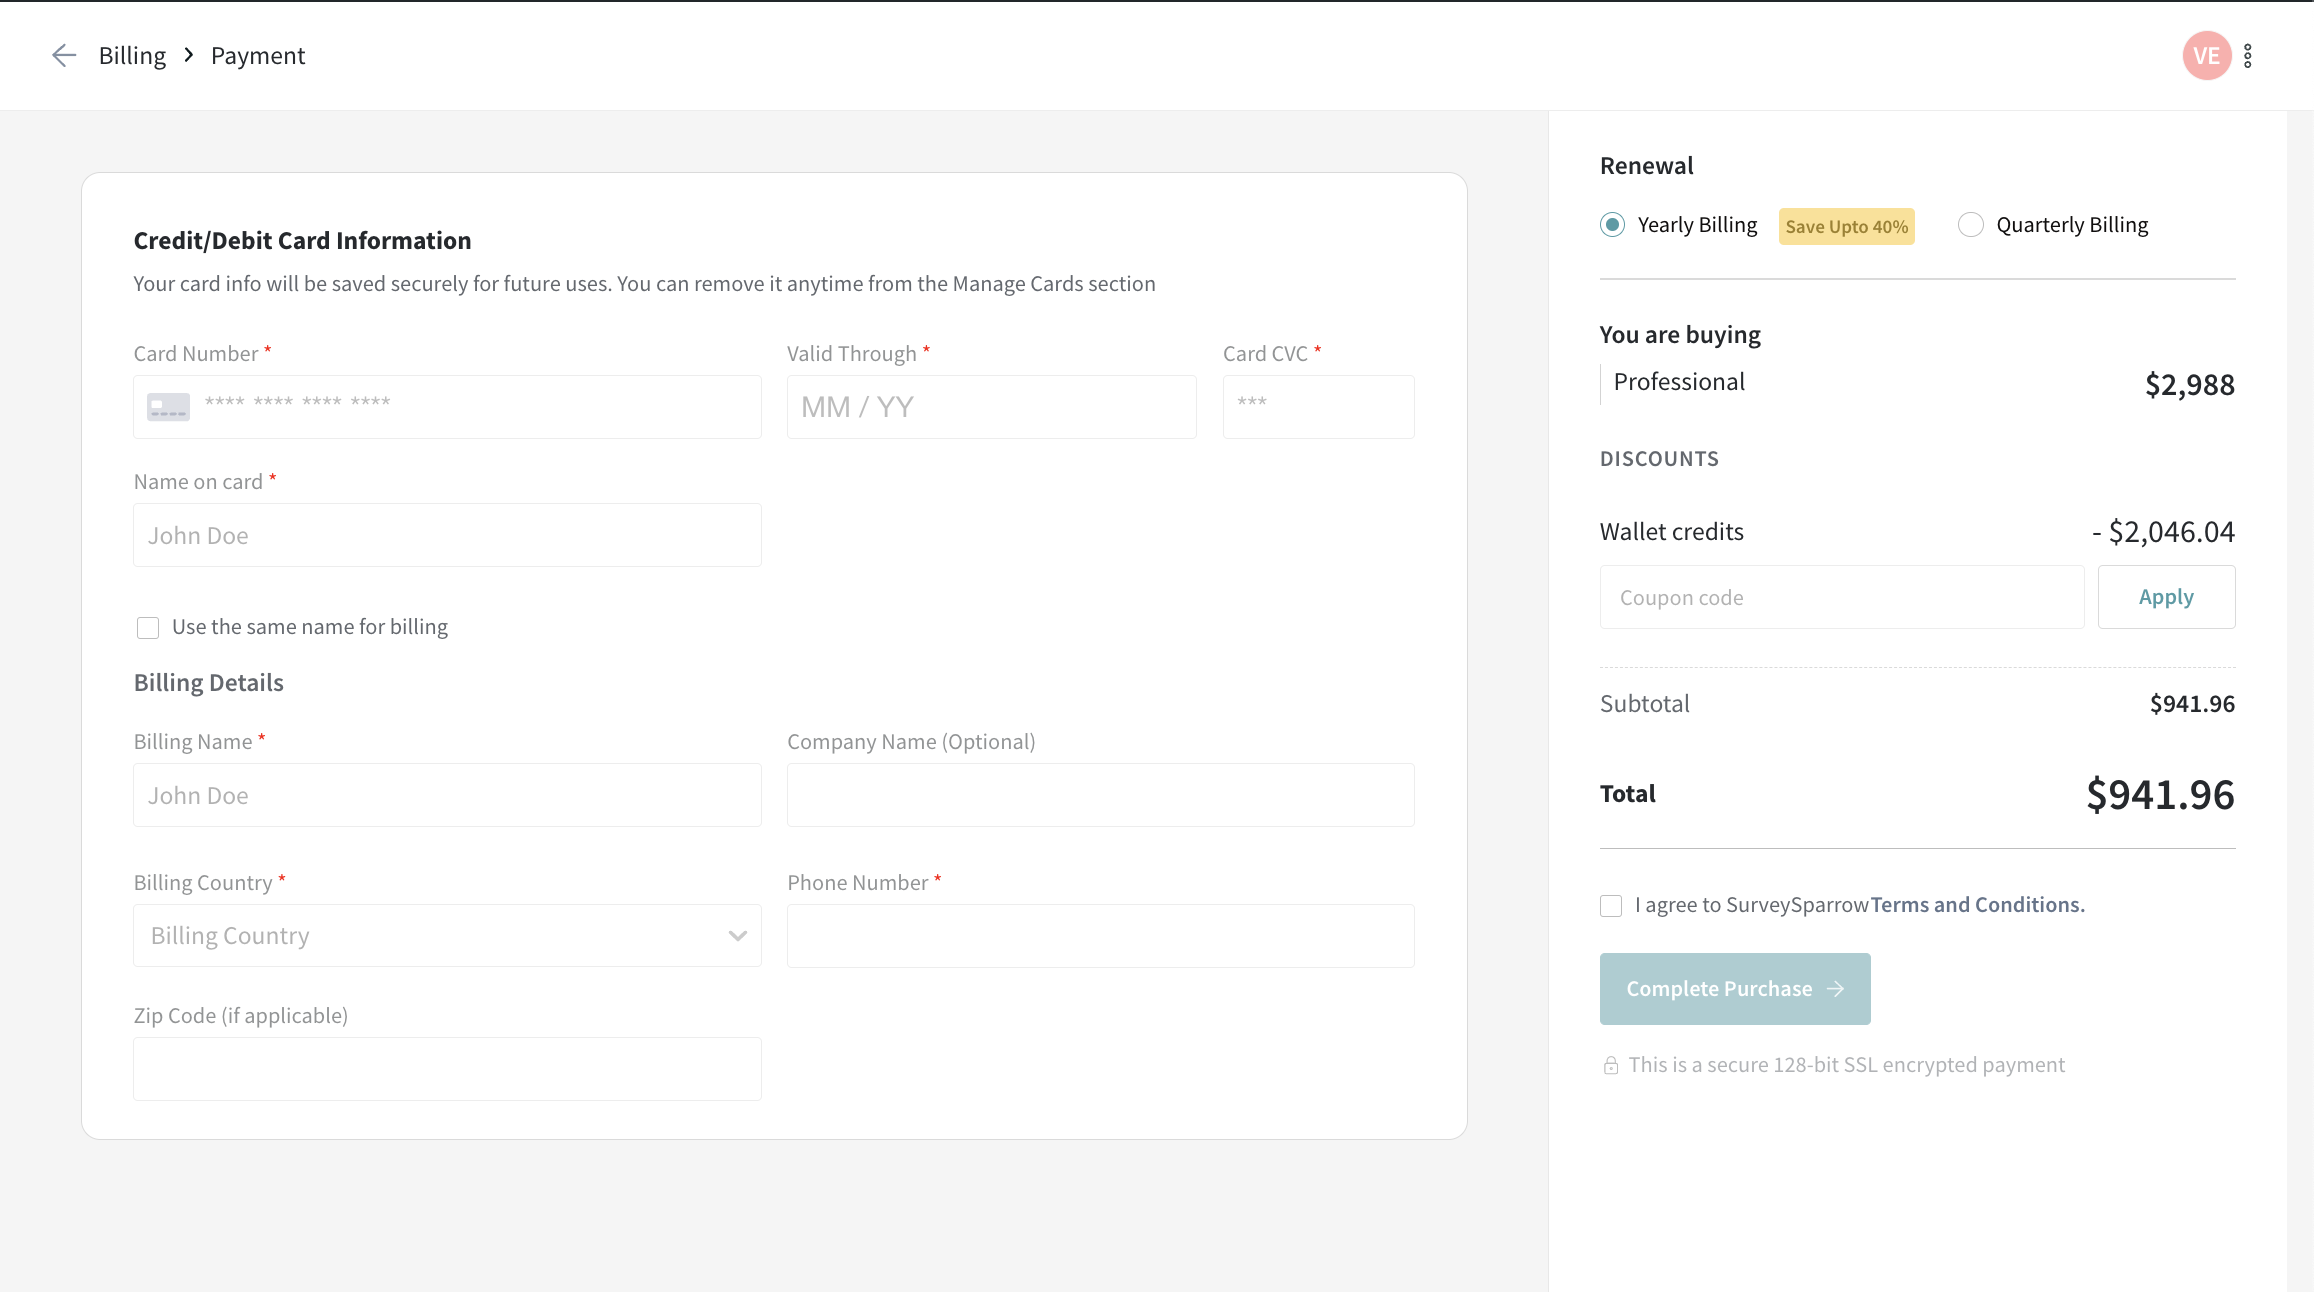Viewport: 2314px width, 1292px height.
Task: Click the credit card icon in Card Number
Action: pos(168,407)
